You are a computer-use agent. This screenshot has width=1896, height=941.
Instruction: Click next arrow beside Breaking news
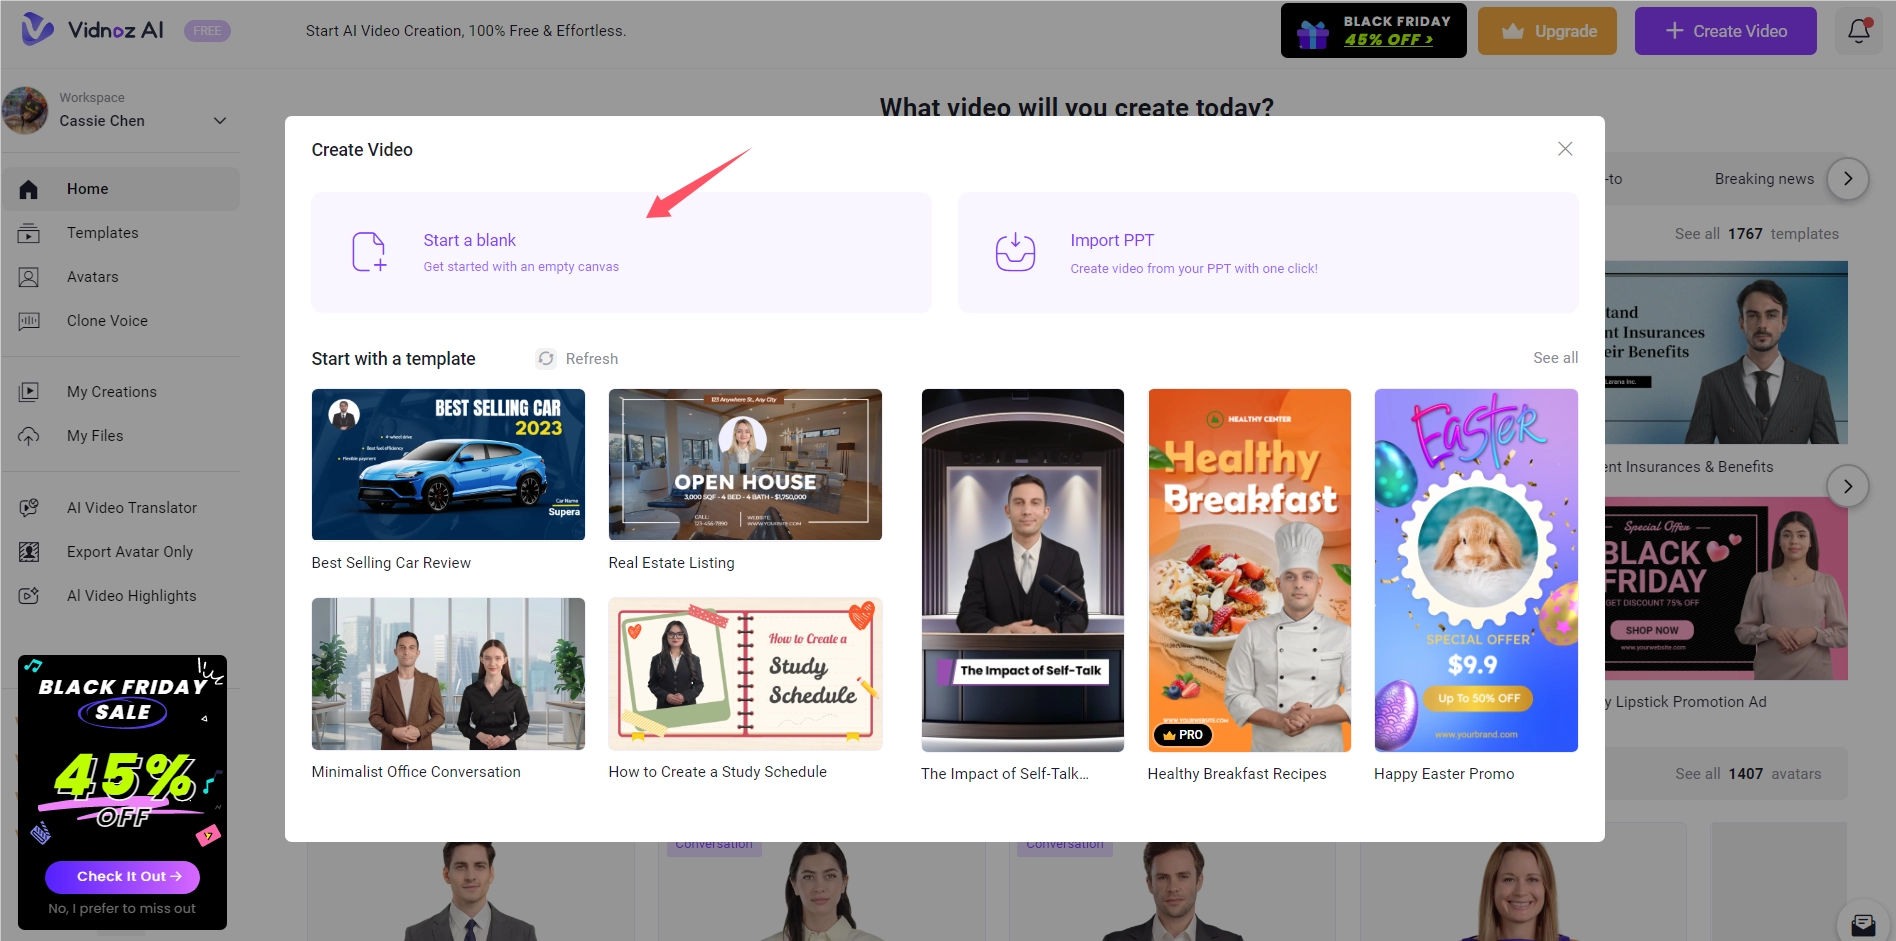click(1848, 179)
